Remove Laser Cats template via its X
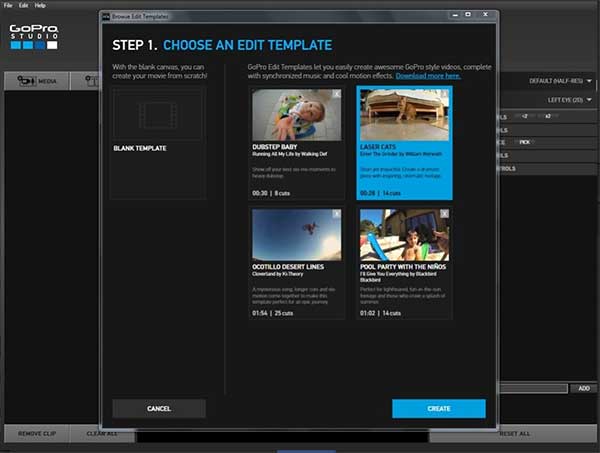600x453 pixels. (x=445, y=94)
